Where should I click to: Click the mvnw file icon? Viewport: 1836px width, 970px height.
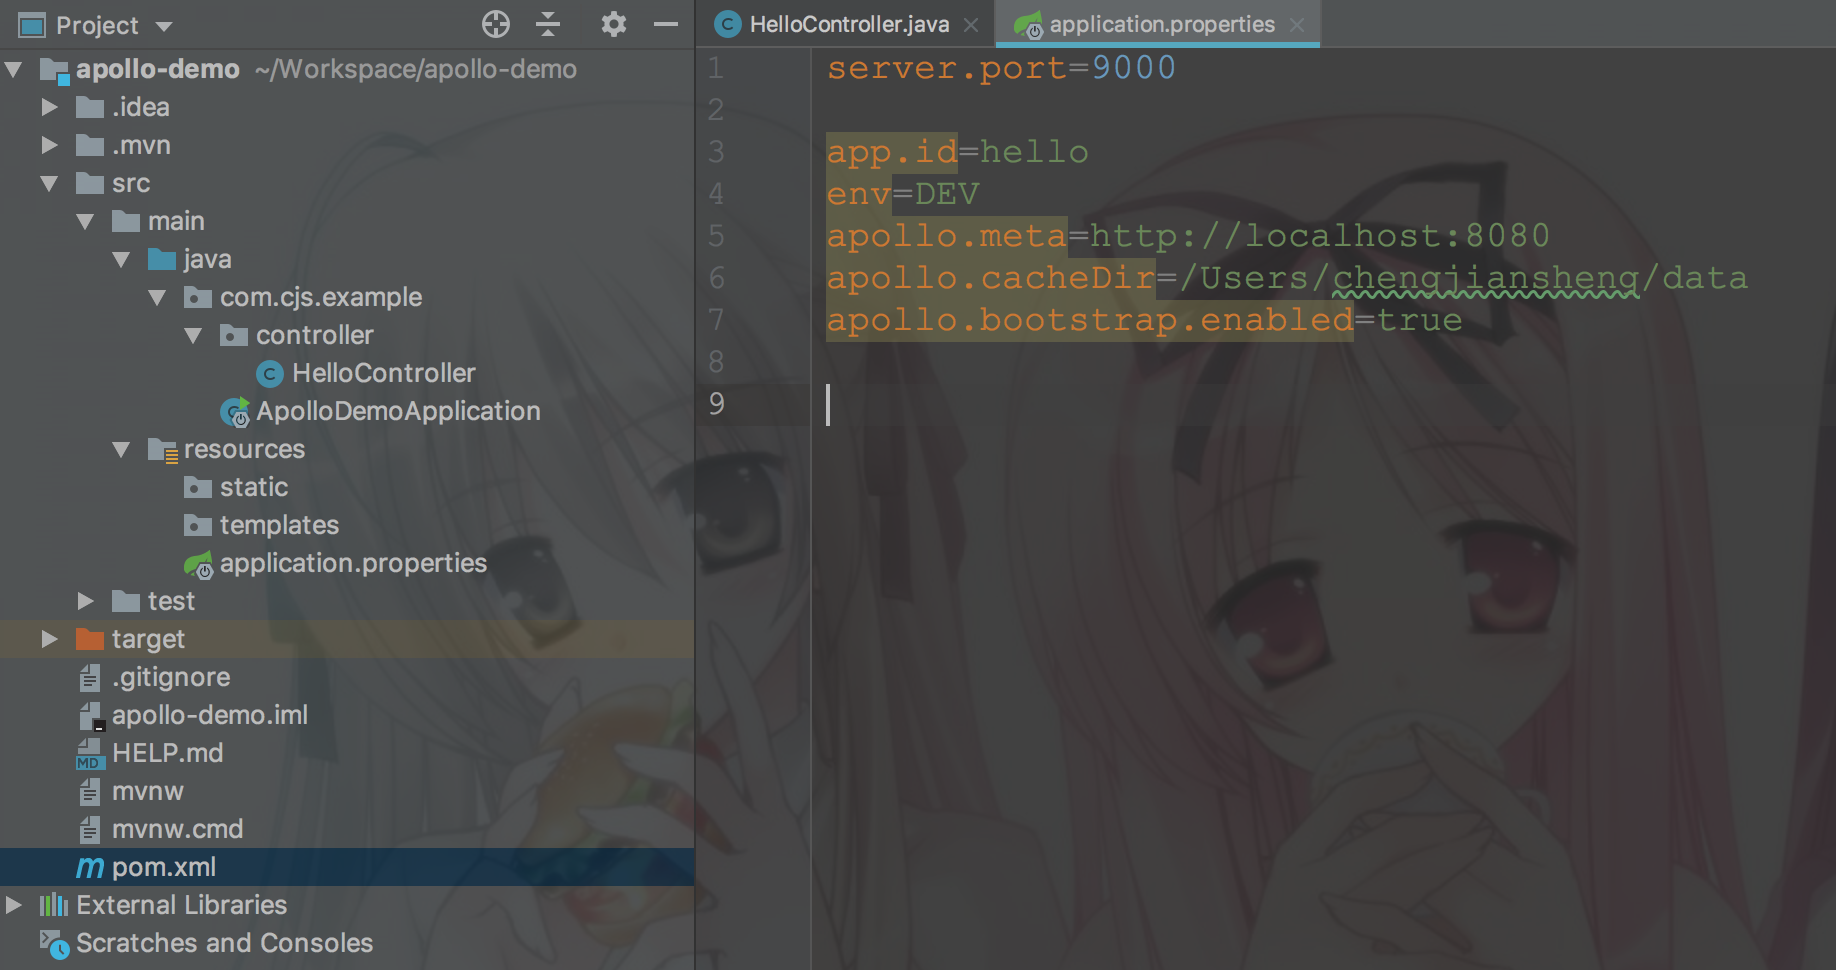pos(90,792)
